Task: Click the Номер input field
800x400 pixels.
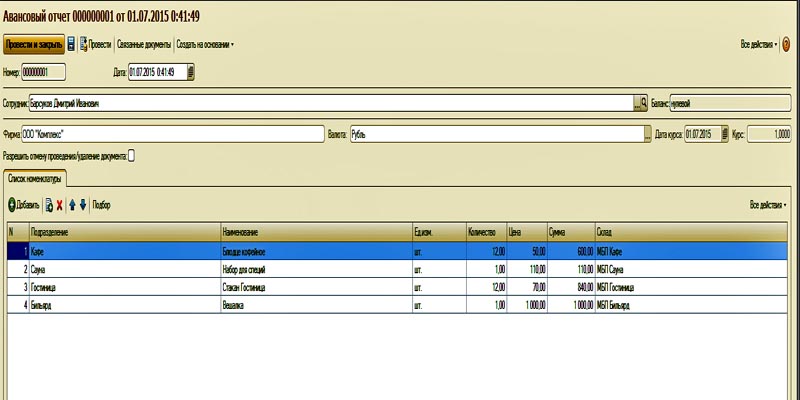Action: [x=43, y=72]
